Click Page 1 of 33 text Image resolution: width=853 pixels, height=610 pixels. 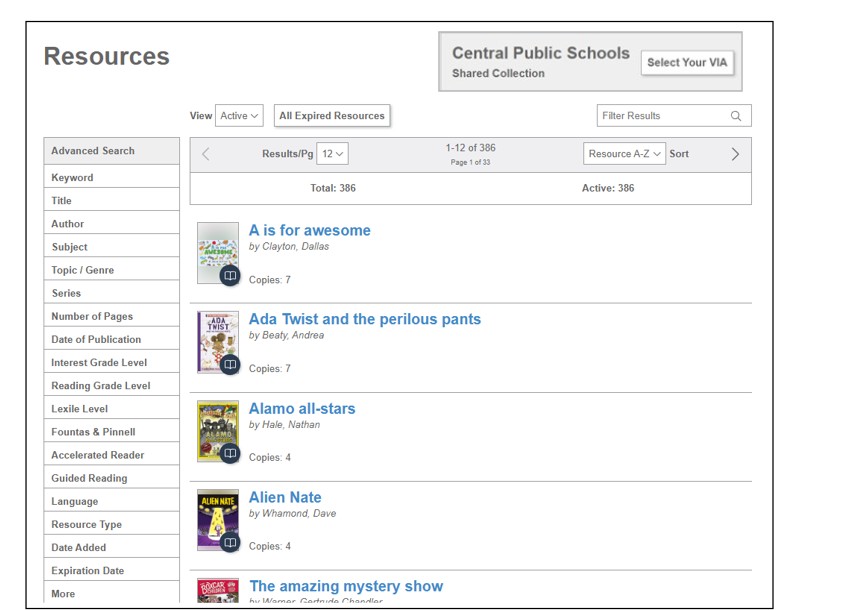tap(471, 162)
